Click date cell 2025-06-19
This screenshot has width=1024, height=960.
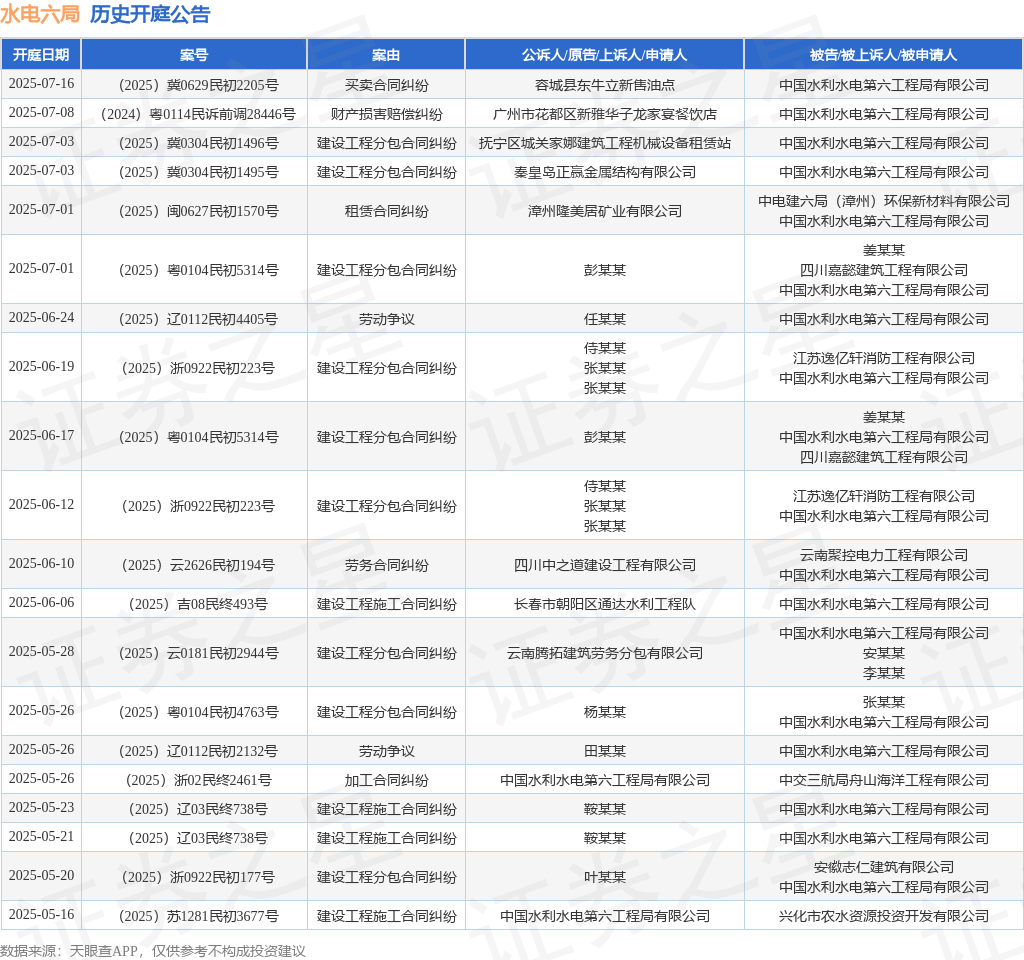click(x=41, y=366)
